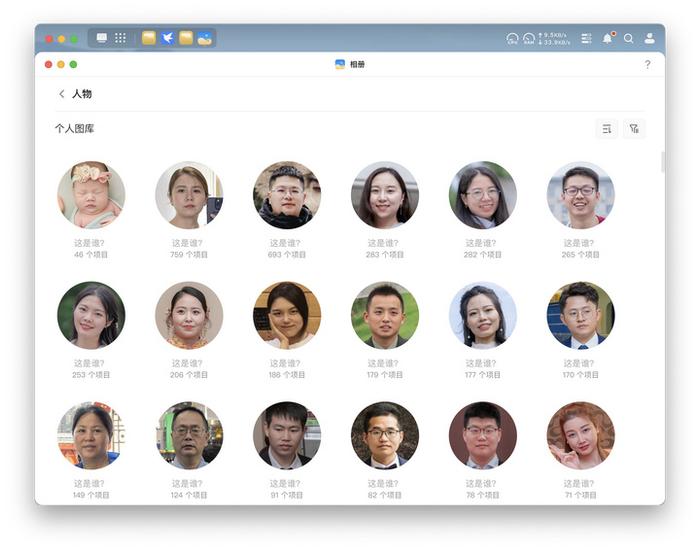Open the notification bell in top bar
Screen dimensions: 700x551
coord(608,38)
